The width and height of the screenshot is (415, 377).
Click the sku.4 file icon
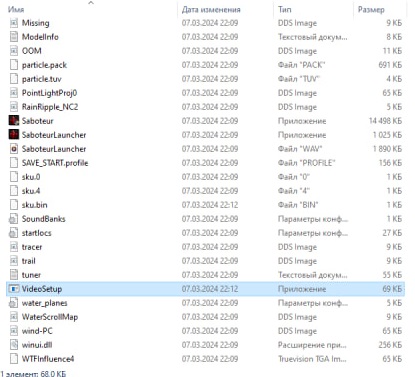(14, 191)
